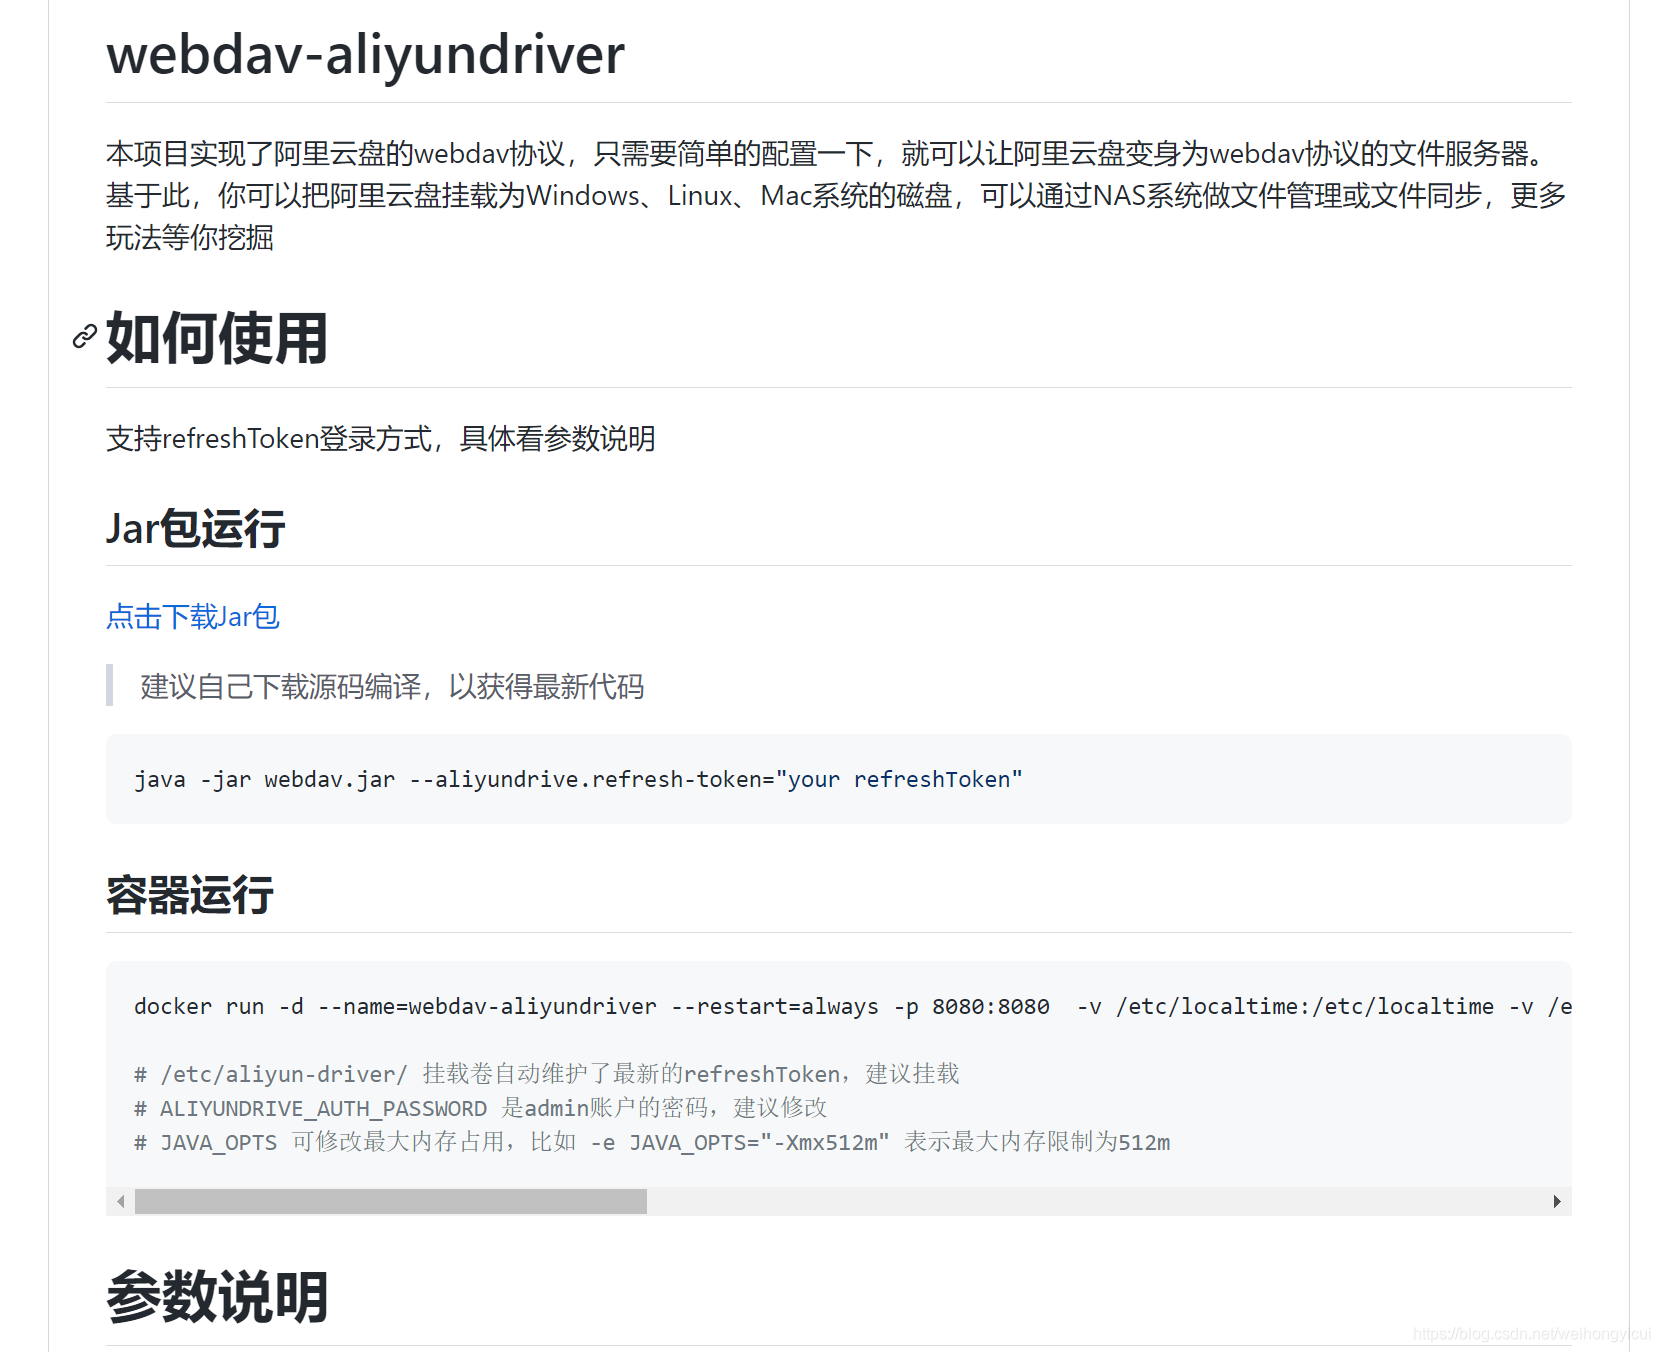Click the JAVA_OPTS comment line in code
This screenshot has width=1660, height=1352.
pos(650,1142)
